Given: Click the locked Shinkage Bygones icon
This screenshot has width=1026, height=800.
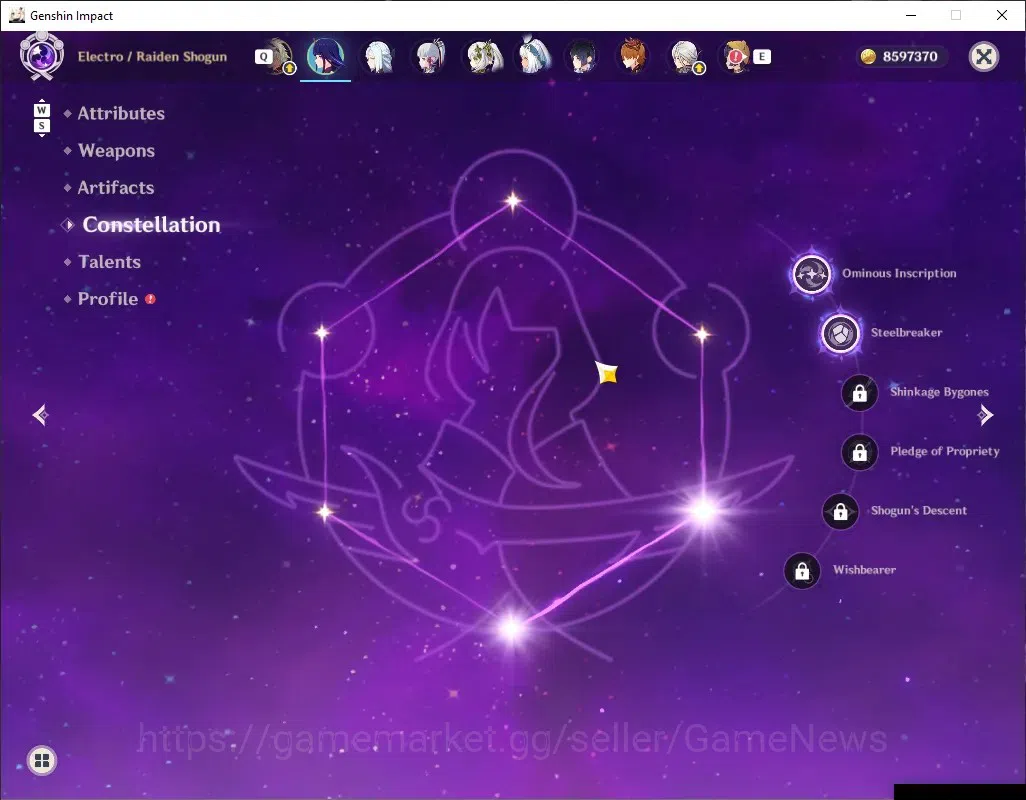Looking at the screenshot, I should [859, 392].
